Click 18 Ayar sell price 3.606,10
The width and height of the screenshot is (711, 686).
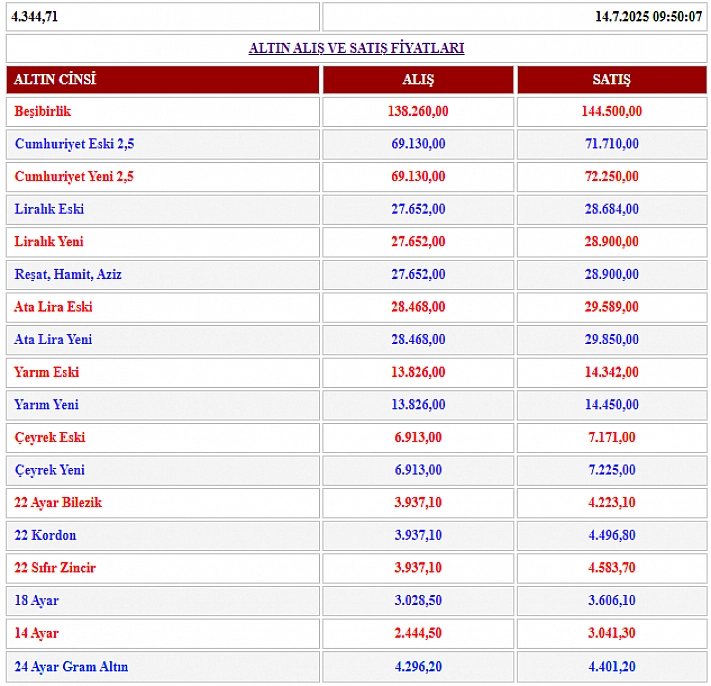click(x=611, y=601)
